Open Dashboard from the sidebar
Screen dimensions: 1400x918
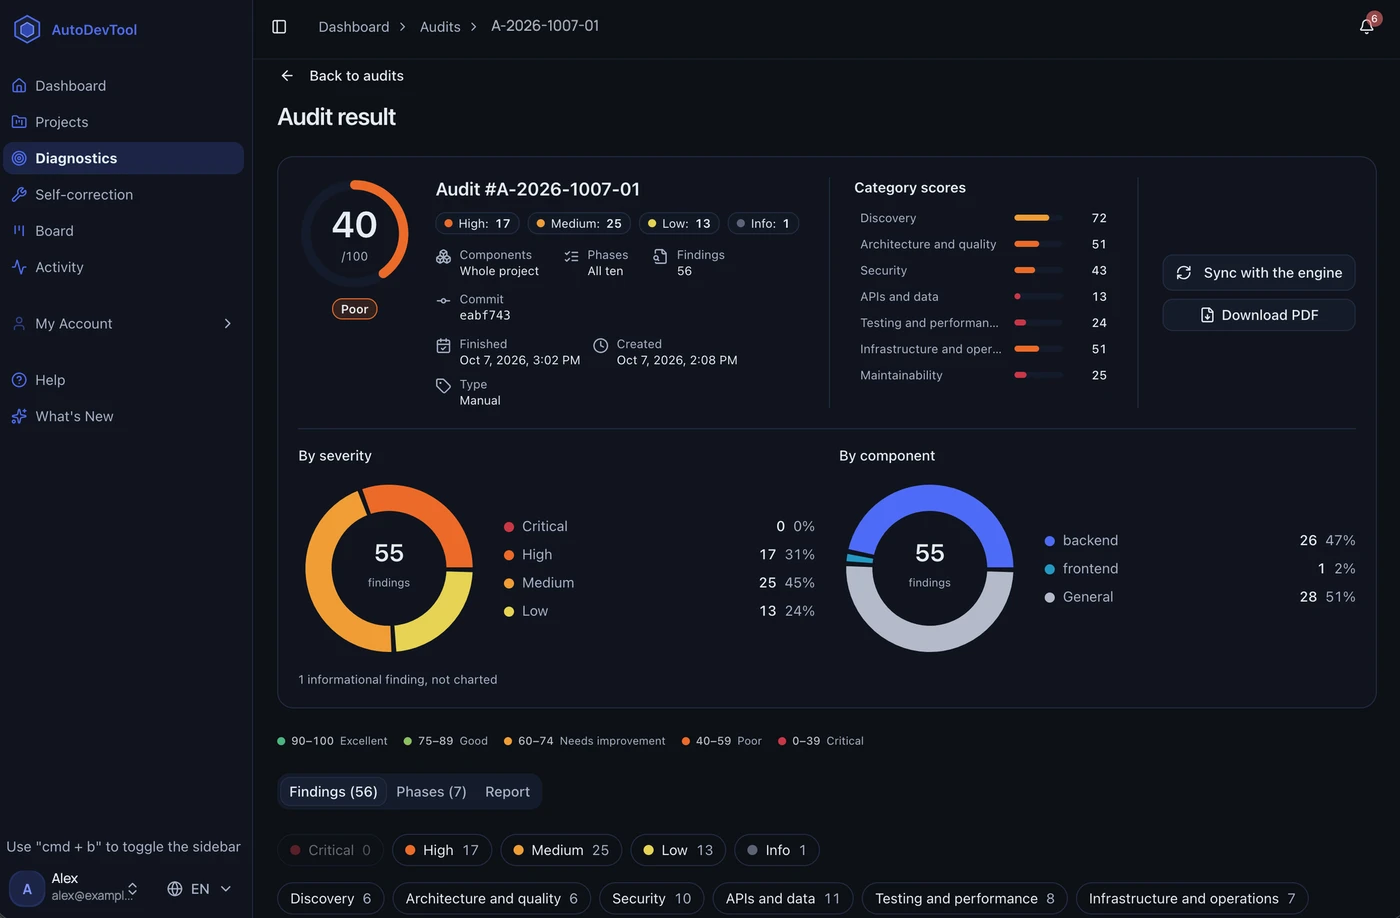124,86
